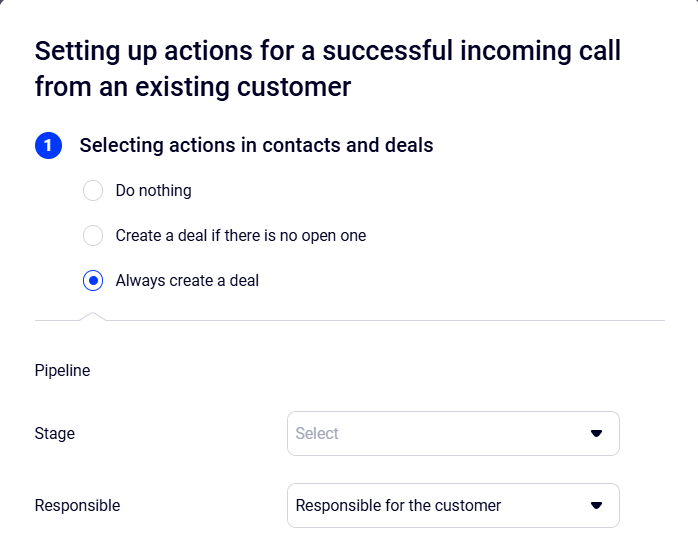Click the horizontal divider line above Pipeline
This screenshot has height=552, width=698.
tap(380, 321)
